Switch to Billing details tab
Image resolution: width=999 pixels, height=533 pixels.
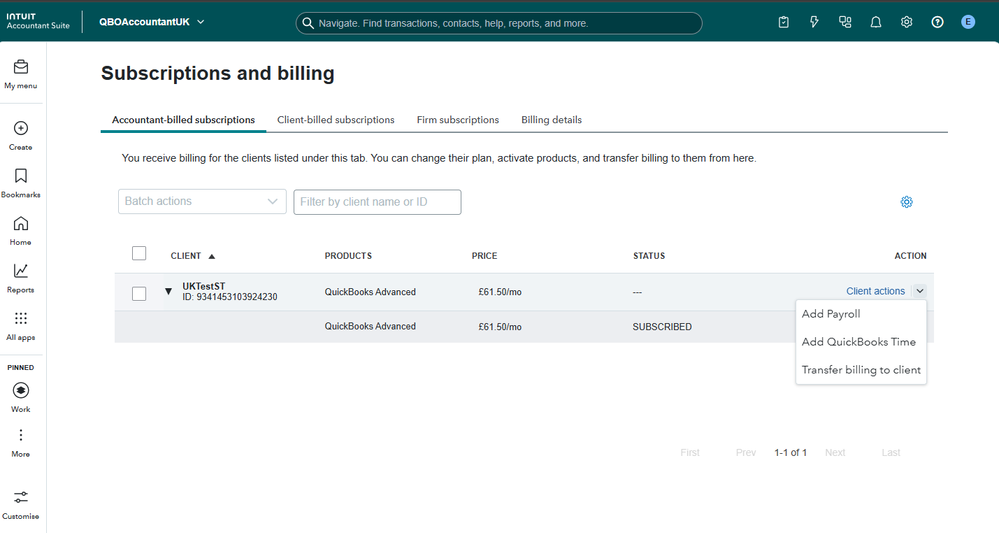pyautogui.click(x=551, y=120)
